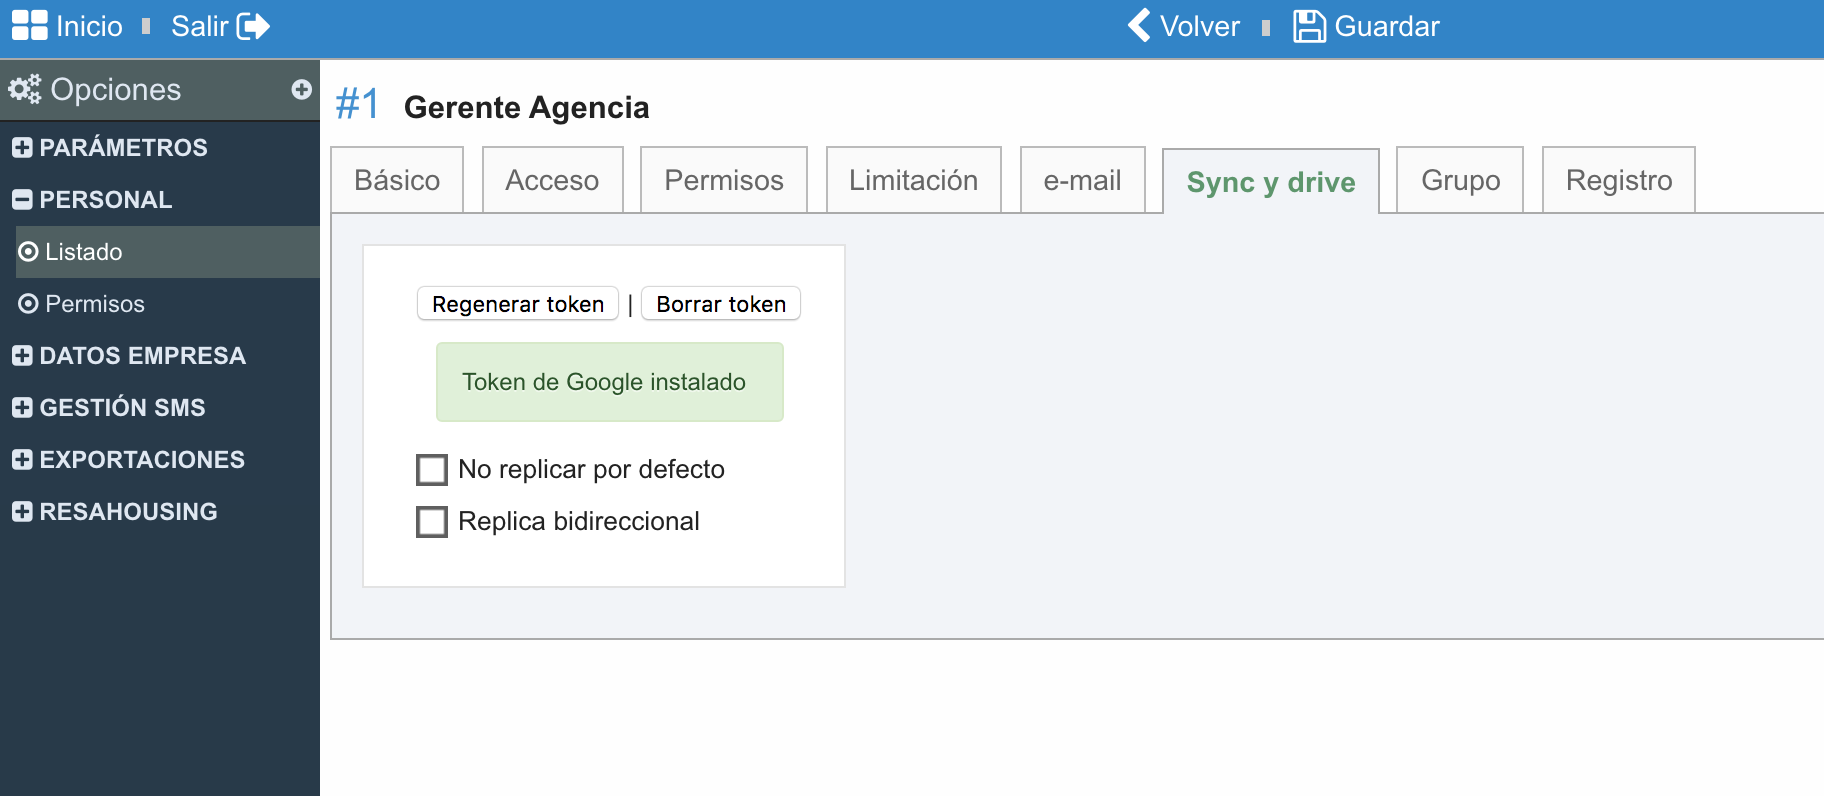
Task: Click the Inicio link text
Action: click(x=89, y=26)
